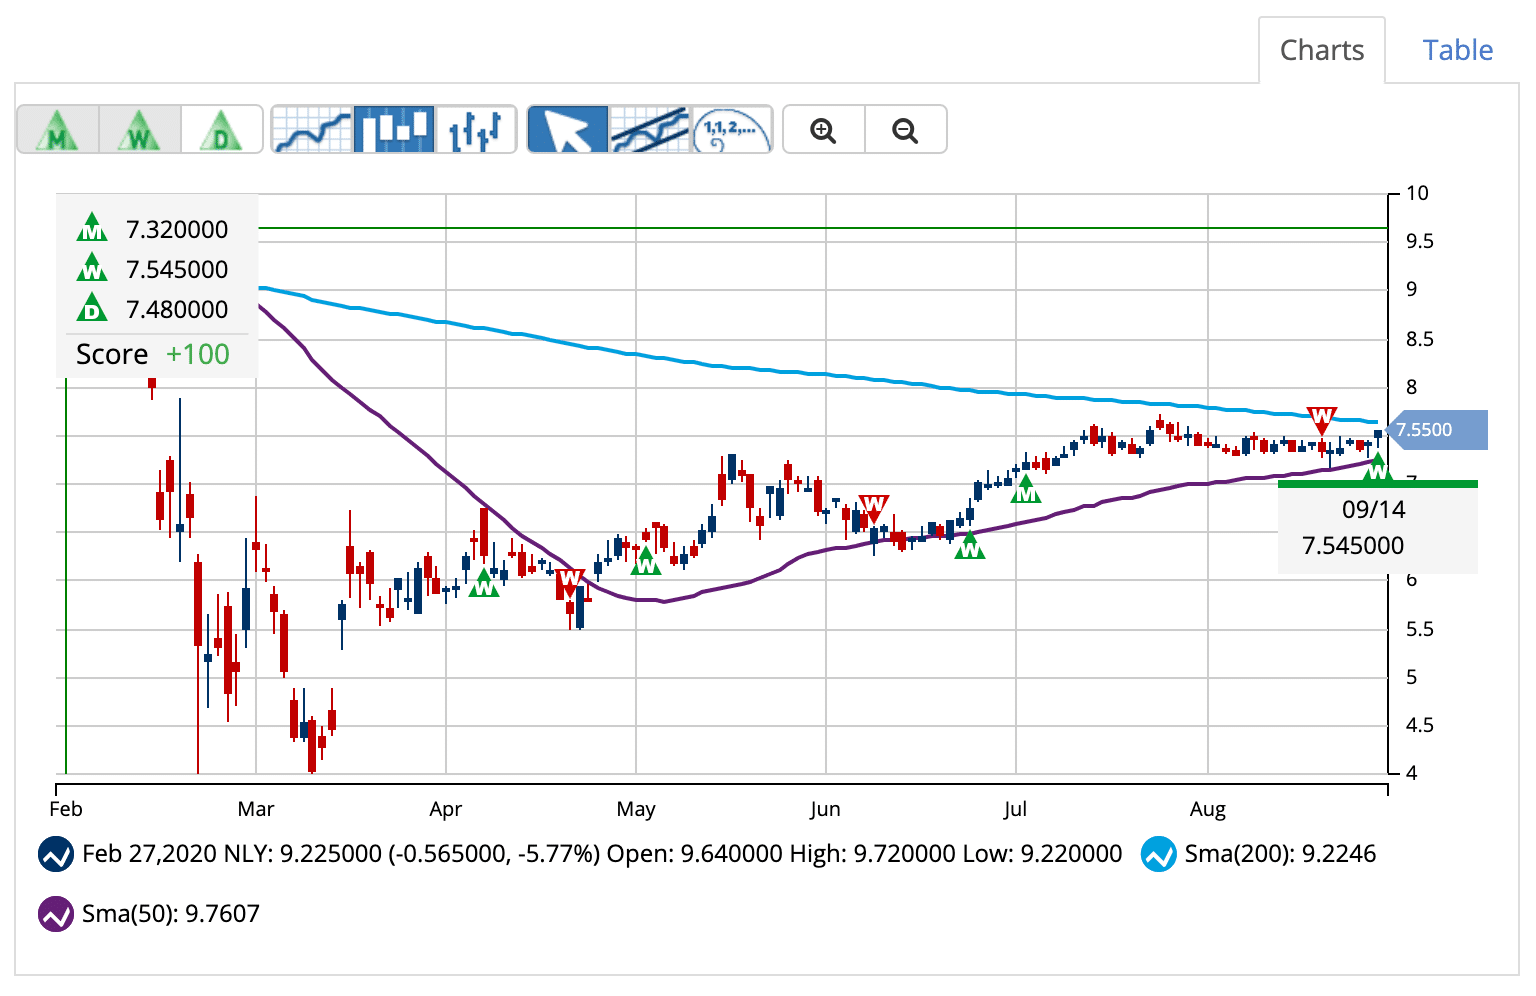This screenshot has width=1536, height=996.
Task: Zoom in on the chart
Action: (x=824, y=130)
